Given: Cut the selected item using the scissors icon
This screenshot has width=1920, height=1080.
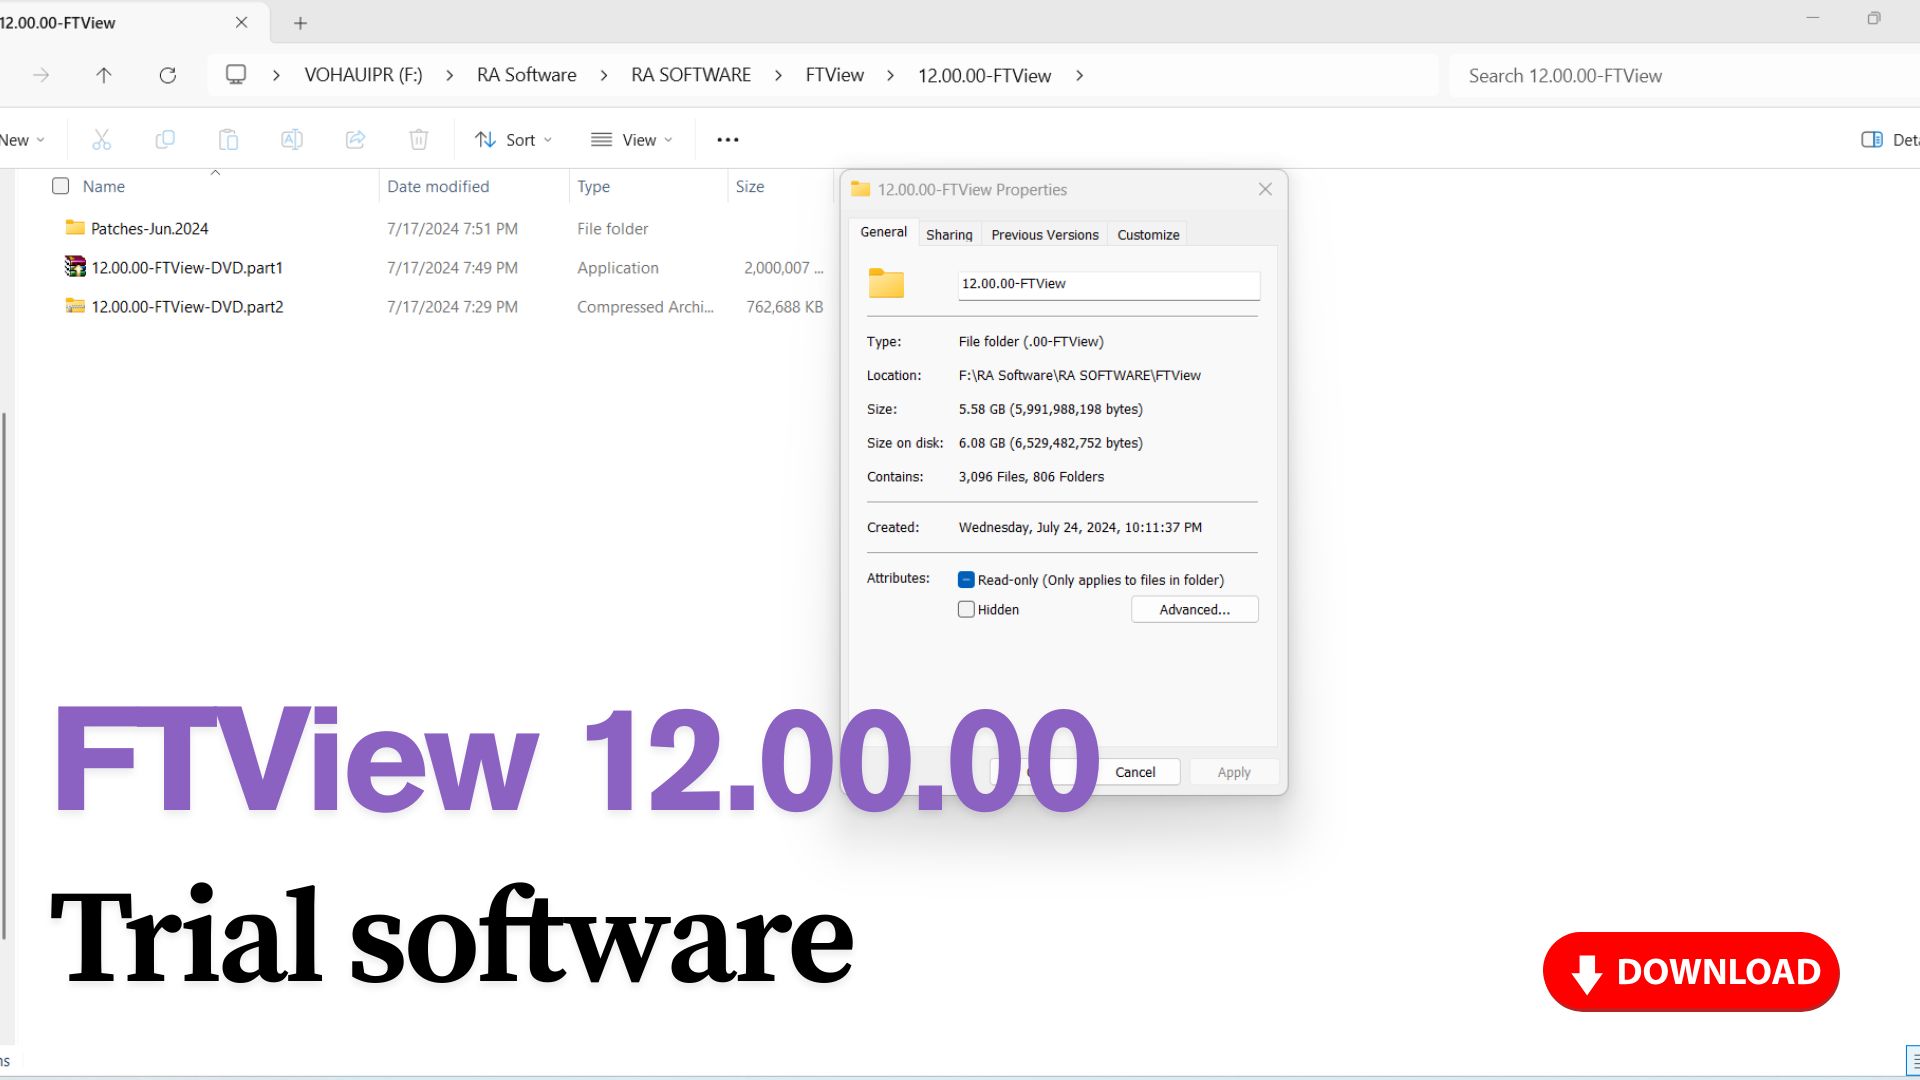Looking at the screenshot, I should (x=101, y=139).
